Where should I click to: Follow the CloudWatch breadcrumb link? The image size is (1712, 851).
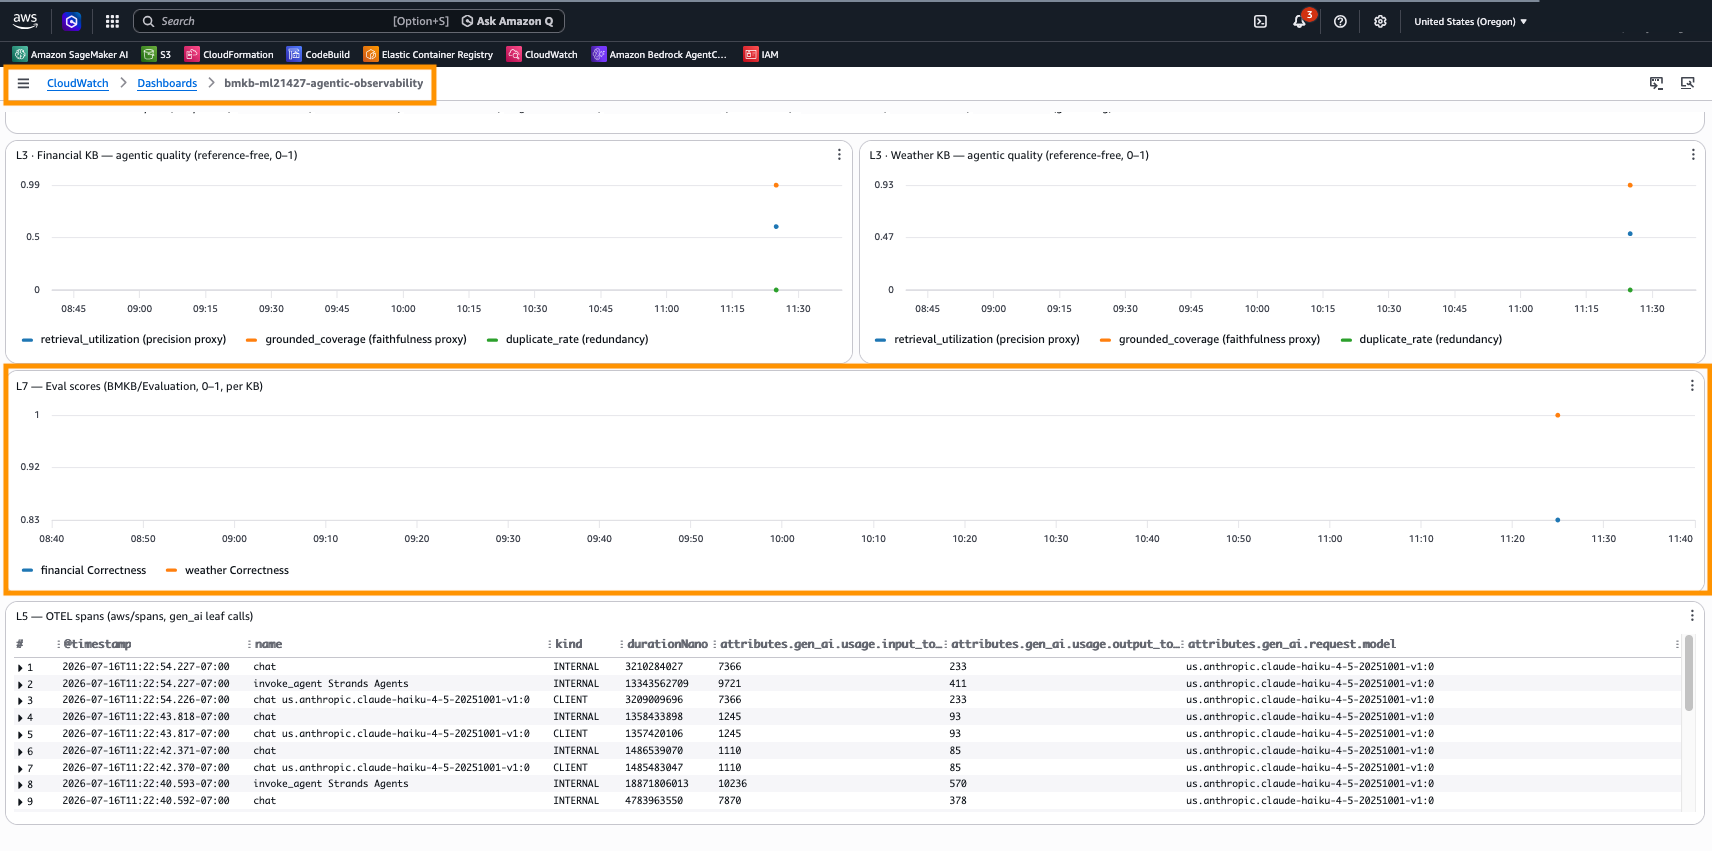[78, 83]
